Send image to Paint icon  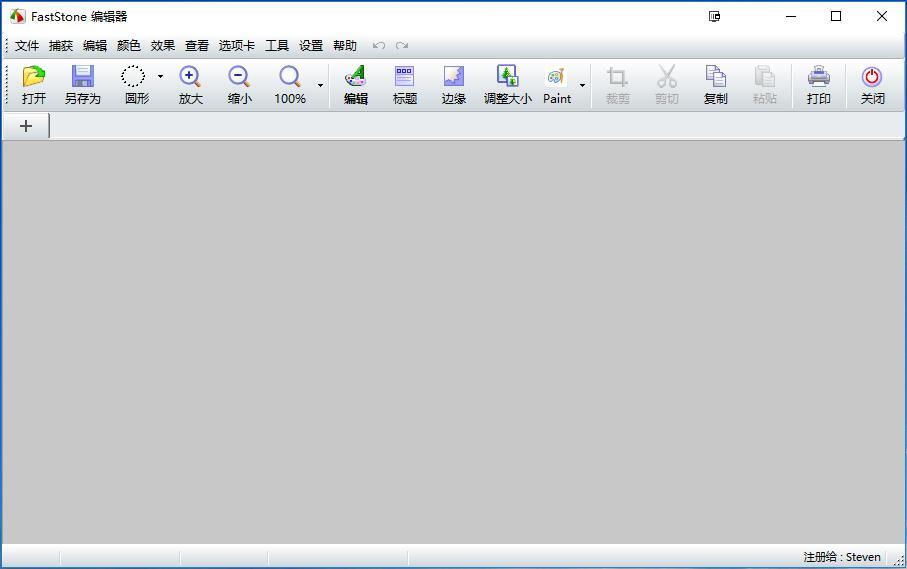point(556,76)
